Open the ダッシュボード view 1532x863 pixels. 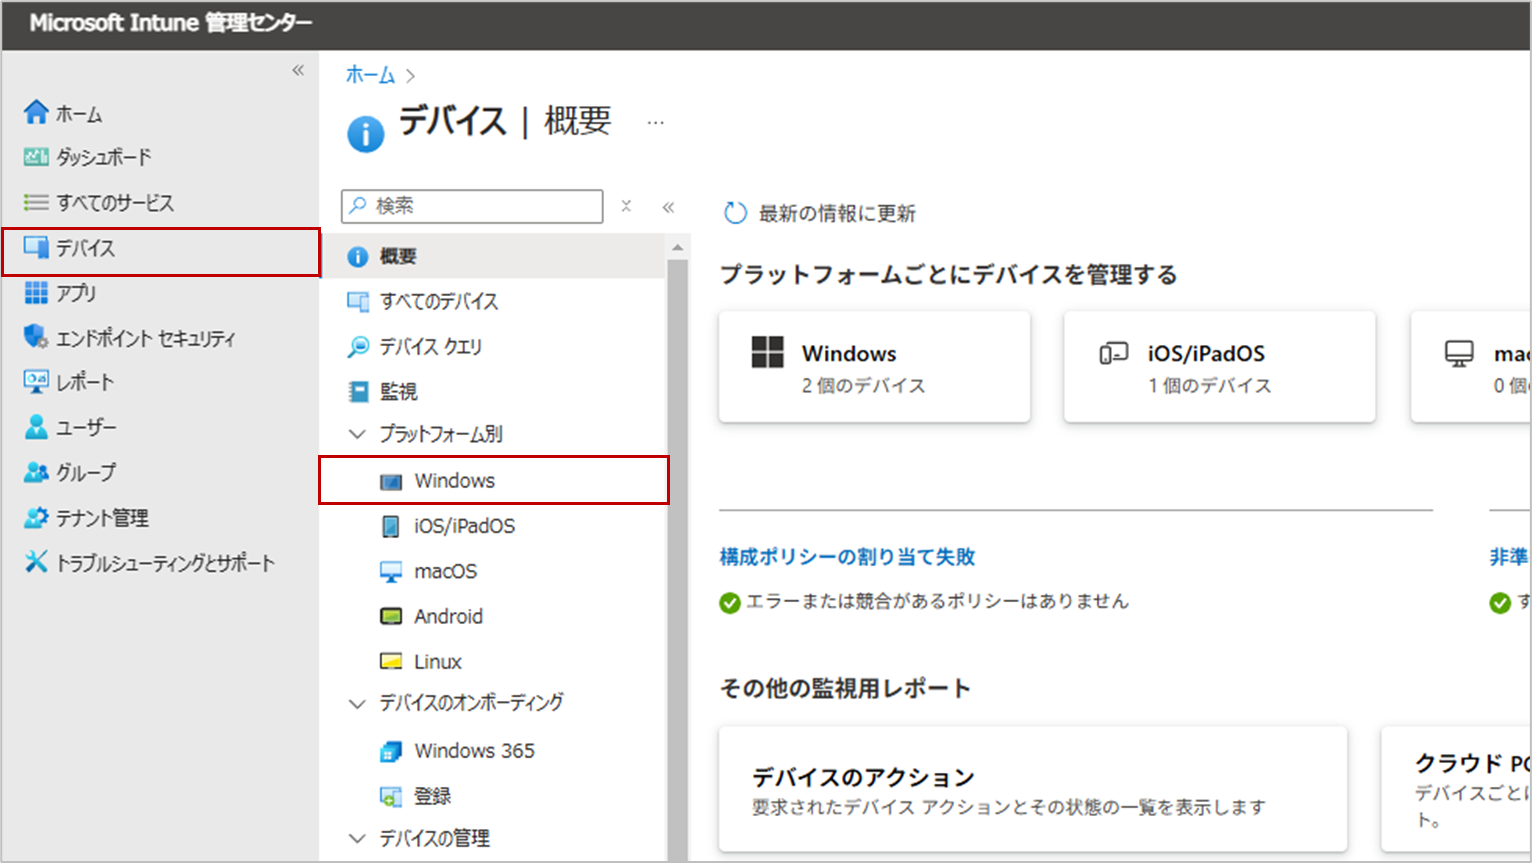[93, 157]
